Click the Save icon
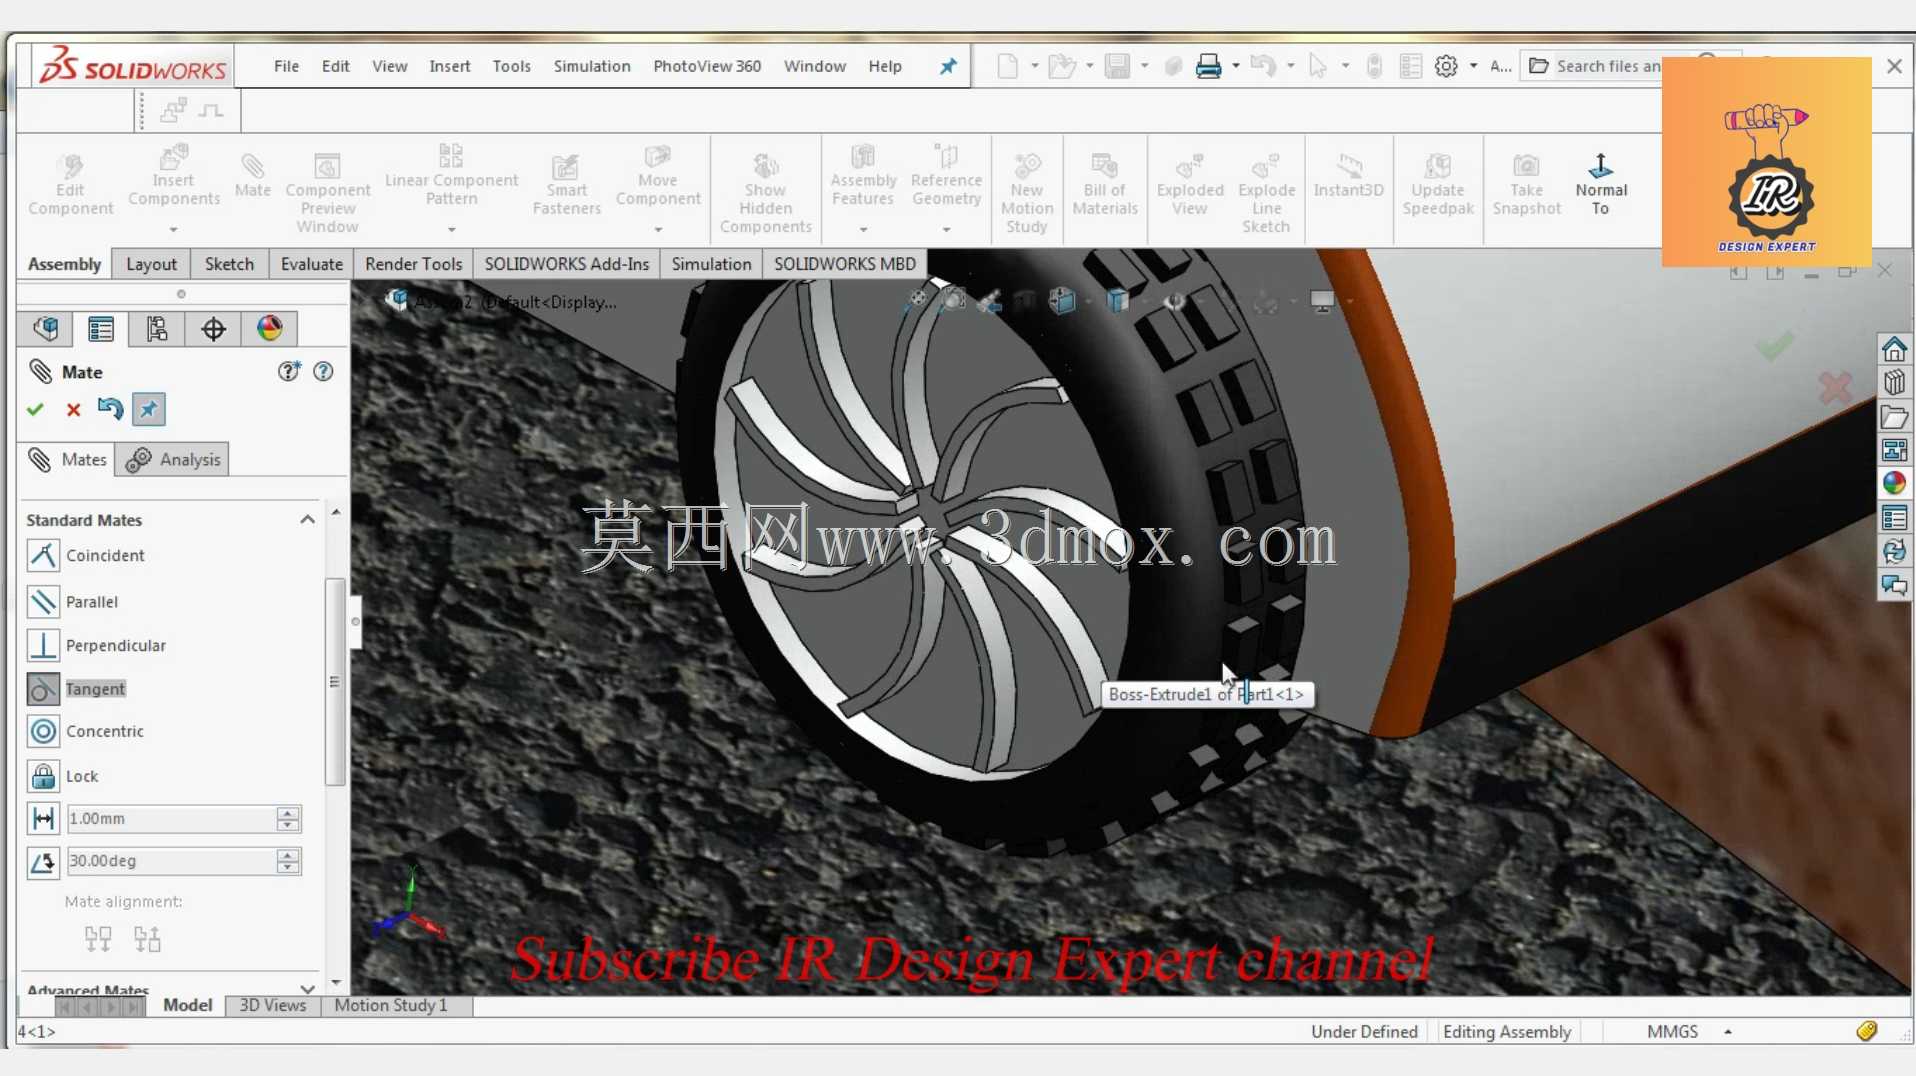 tap(1117, 66)
